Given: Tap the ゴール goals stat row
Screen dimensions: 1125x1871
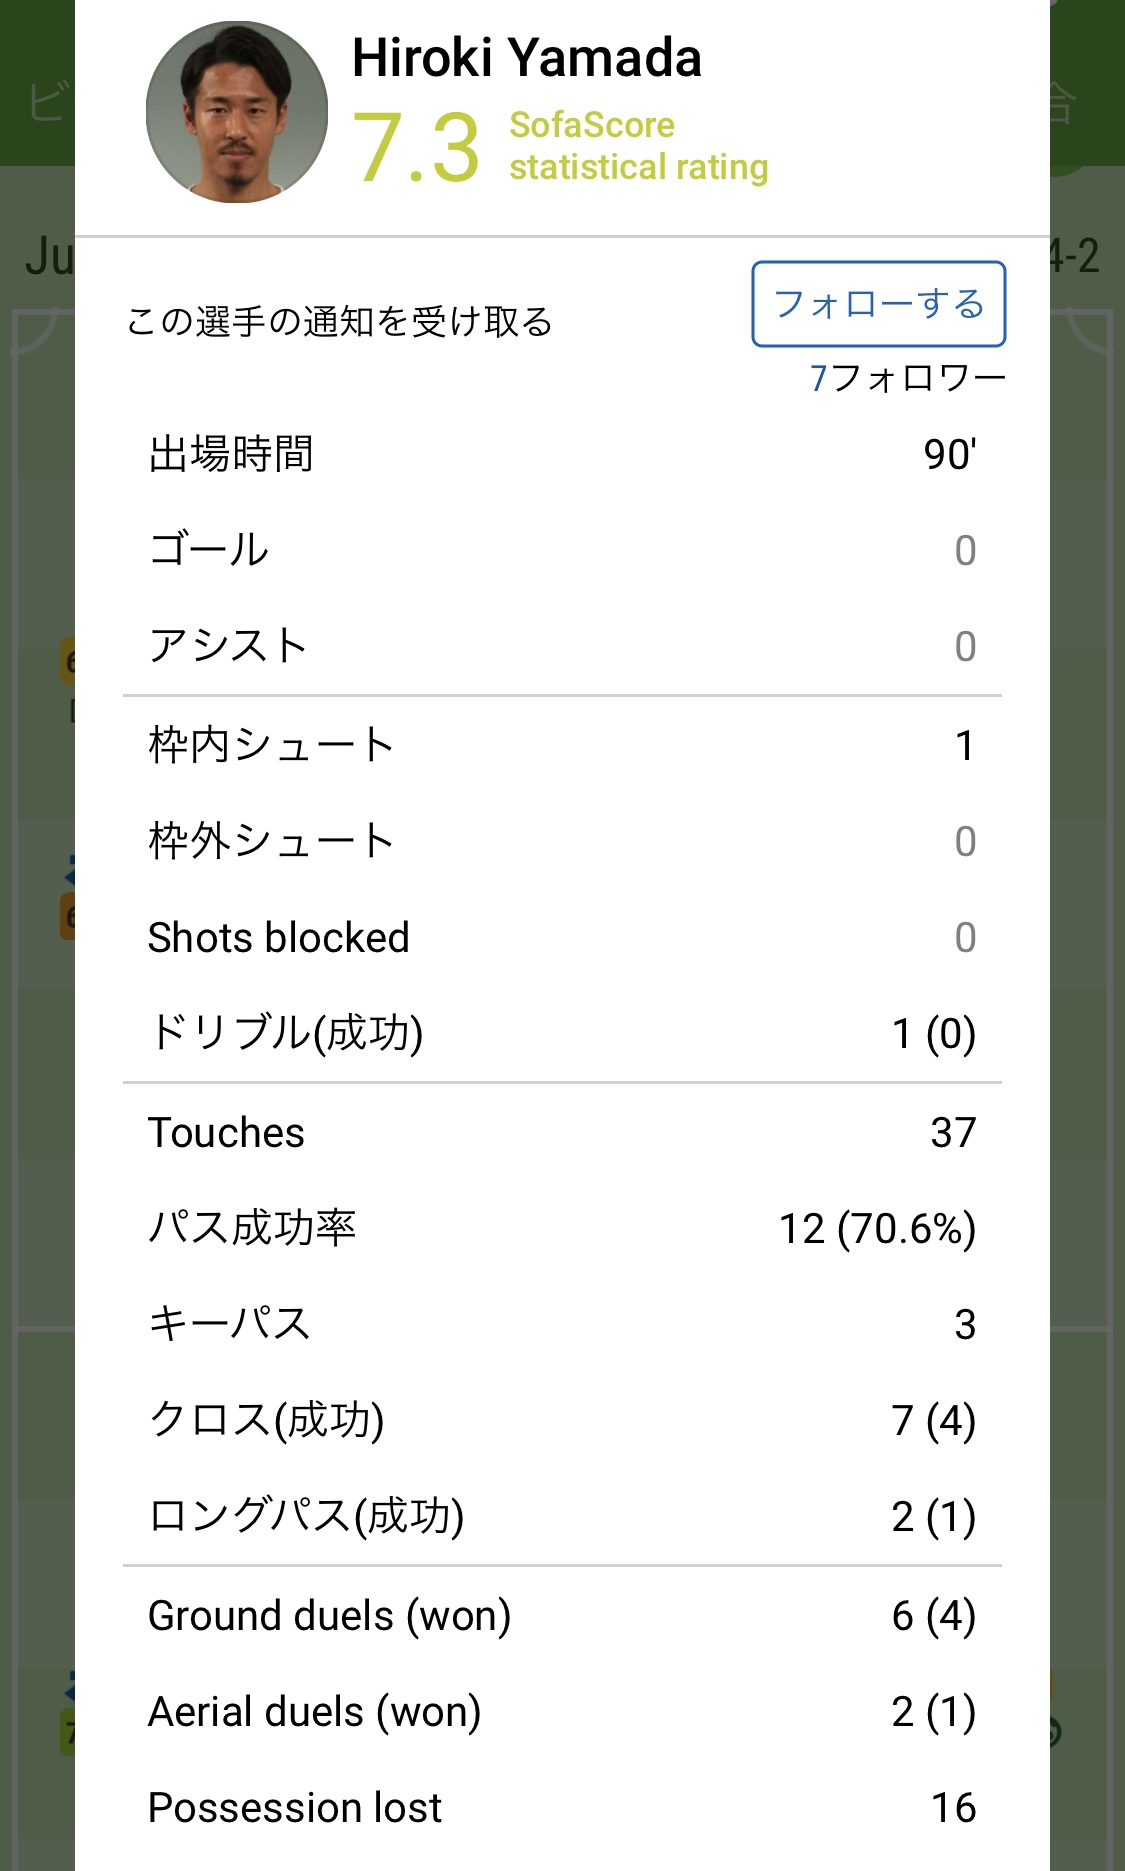Looking at the screenshot, I should pos(562,550).
